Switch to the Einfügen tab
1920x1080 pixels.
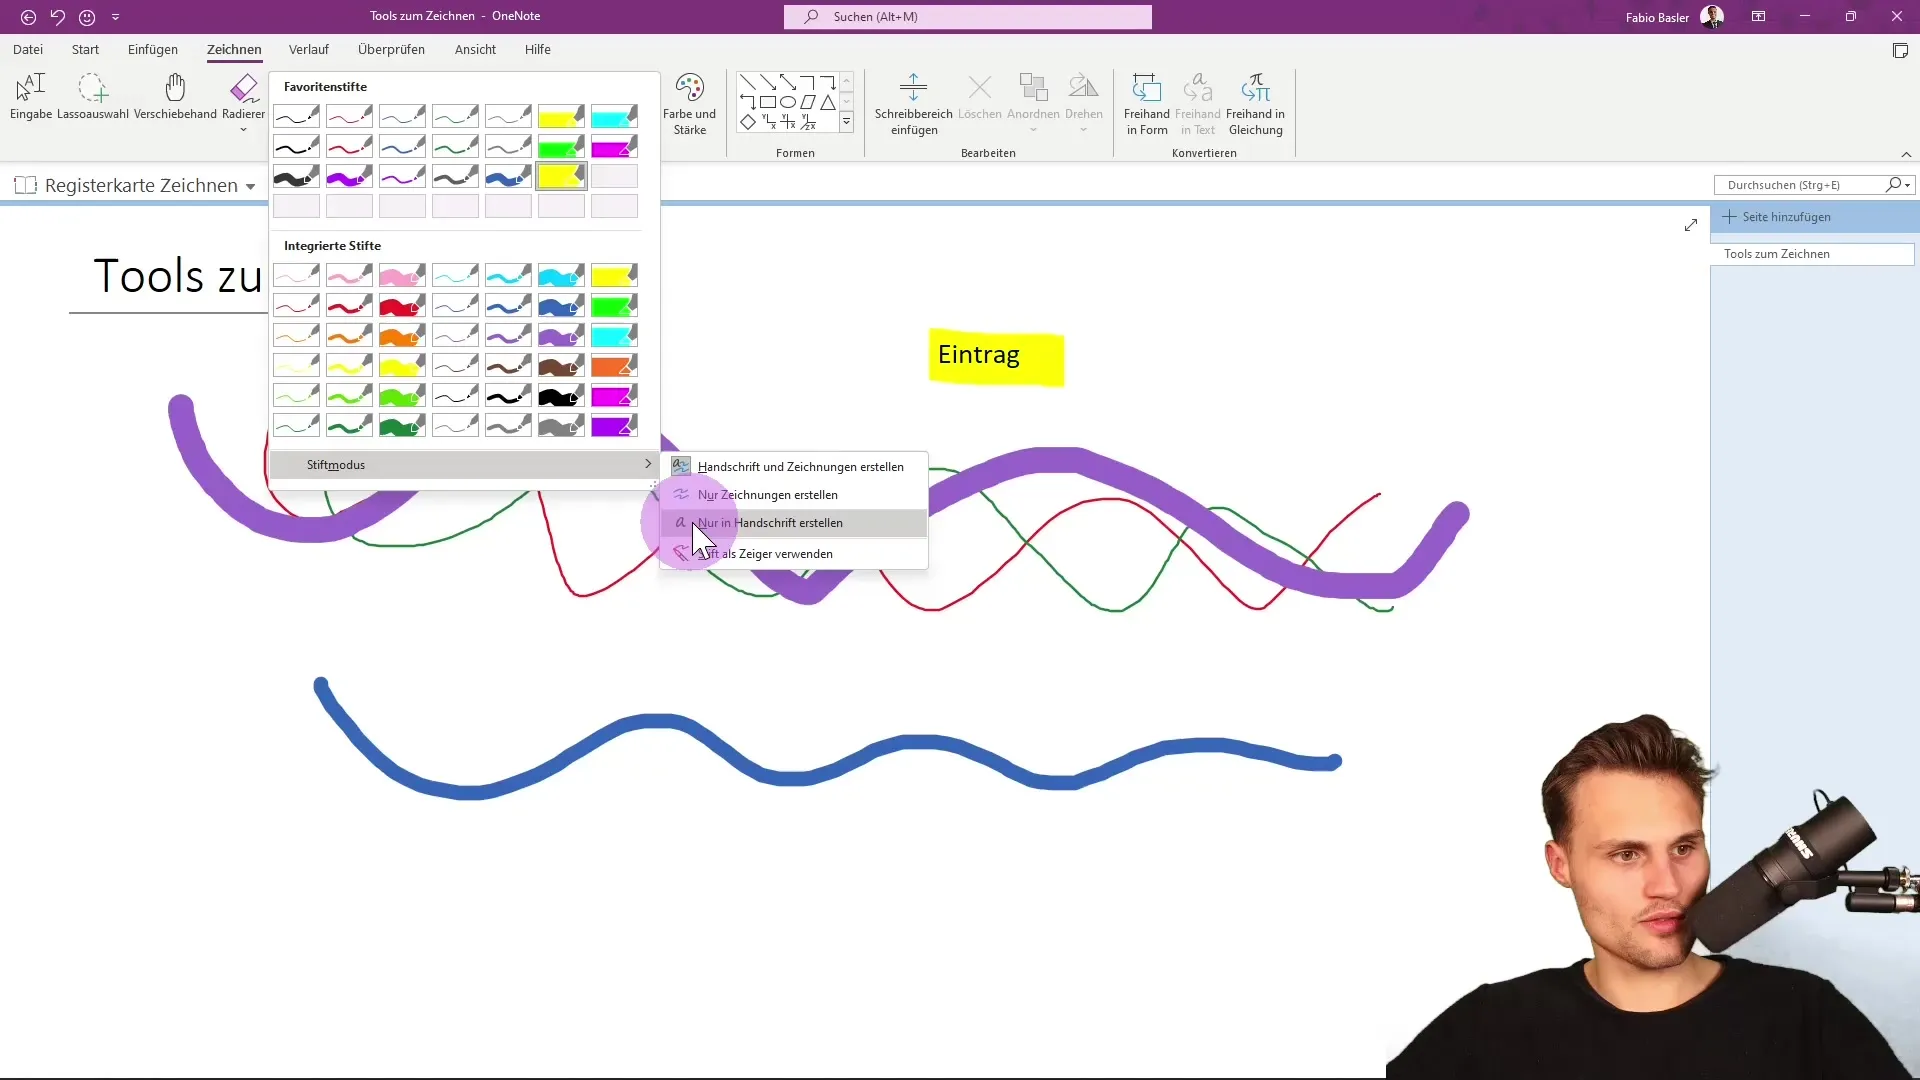click(153, 49)
